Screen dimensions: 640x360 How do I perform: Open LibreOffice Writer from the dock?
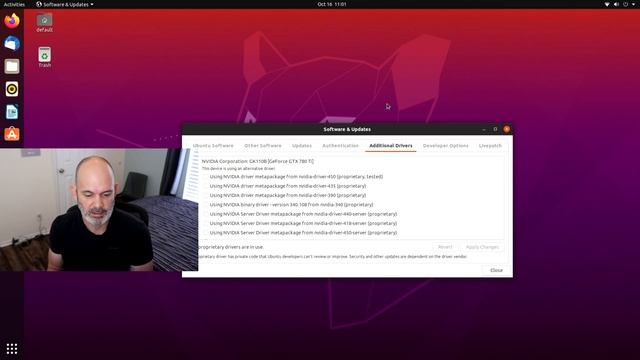point(12,112)
